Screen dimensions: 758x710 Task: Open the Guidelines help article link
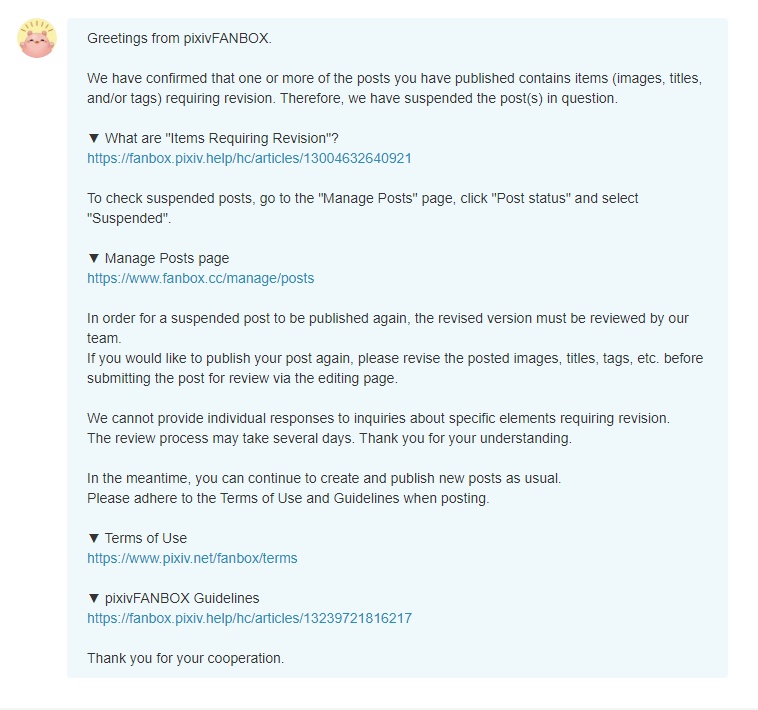point(249,618)
